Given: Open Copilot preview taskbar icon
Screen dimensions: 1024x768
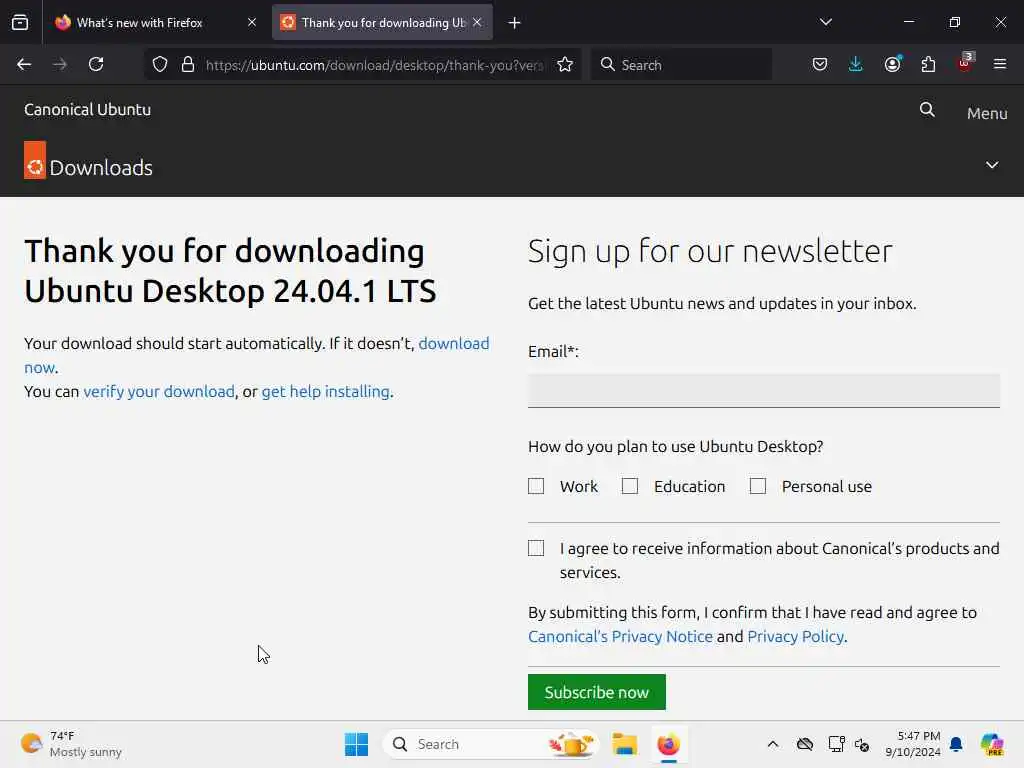Looking at the screenshot, I should 992,744.
